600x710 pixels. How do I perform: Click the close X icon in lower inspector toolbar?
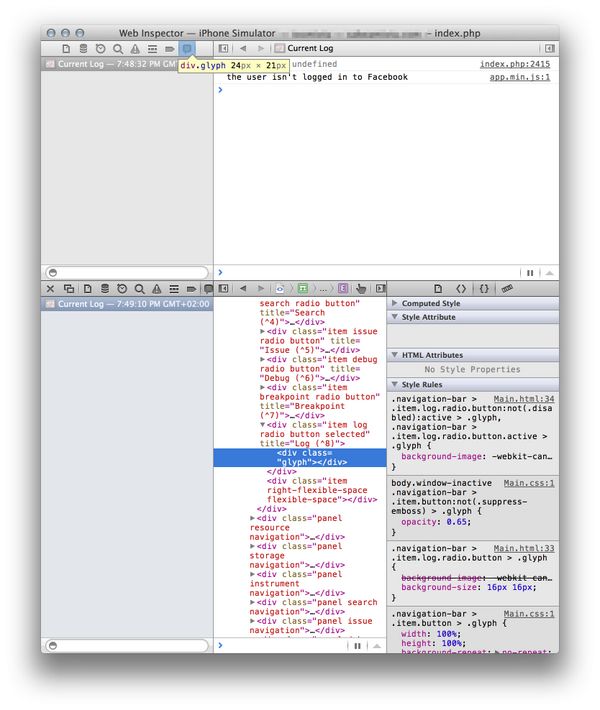[50, 288]
